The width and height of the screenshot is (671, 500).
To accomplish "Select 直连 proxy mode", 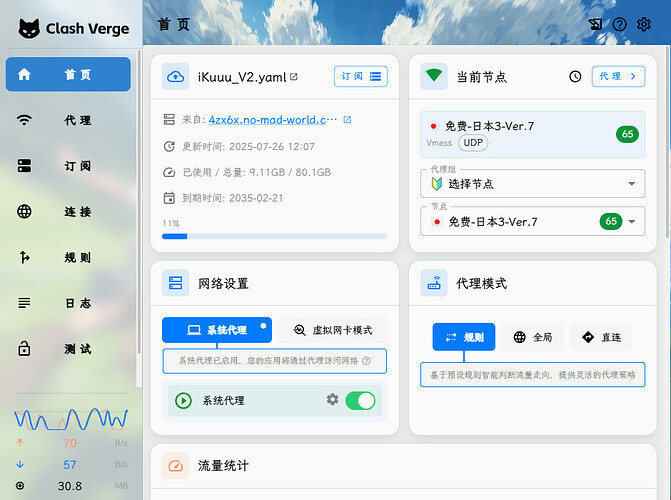I will pos(601,337).
